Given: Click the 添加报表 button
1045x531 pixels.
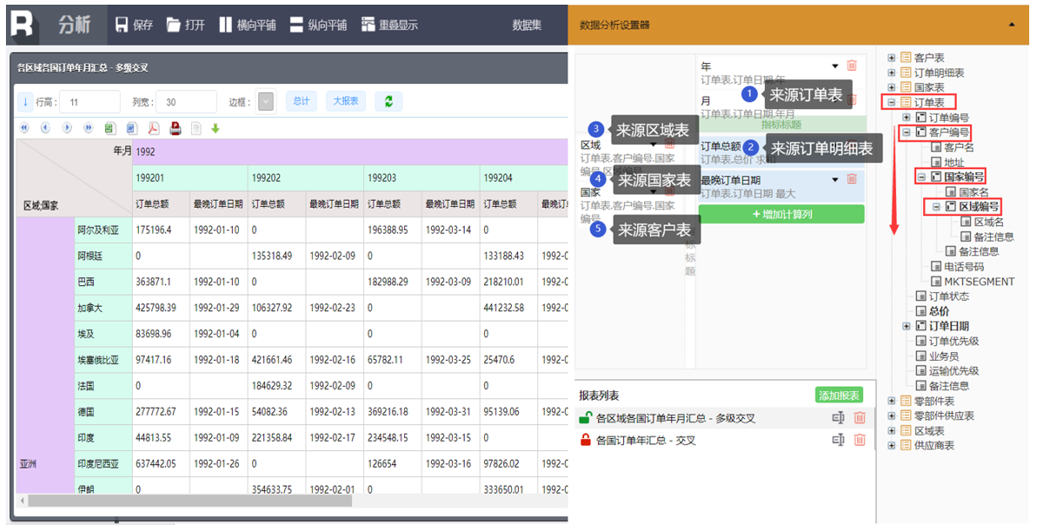Looking at the screenshot, I should tap(838, 395).
